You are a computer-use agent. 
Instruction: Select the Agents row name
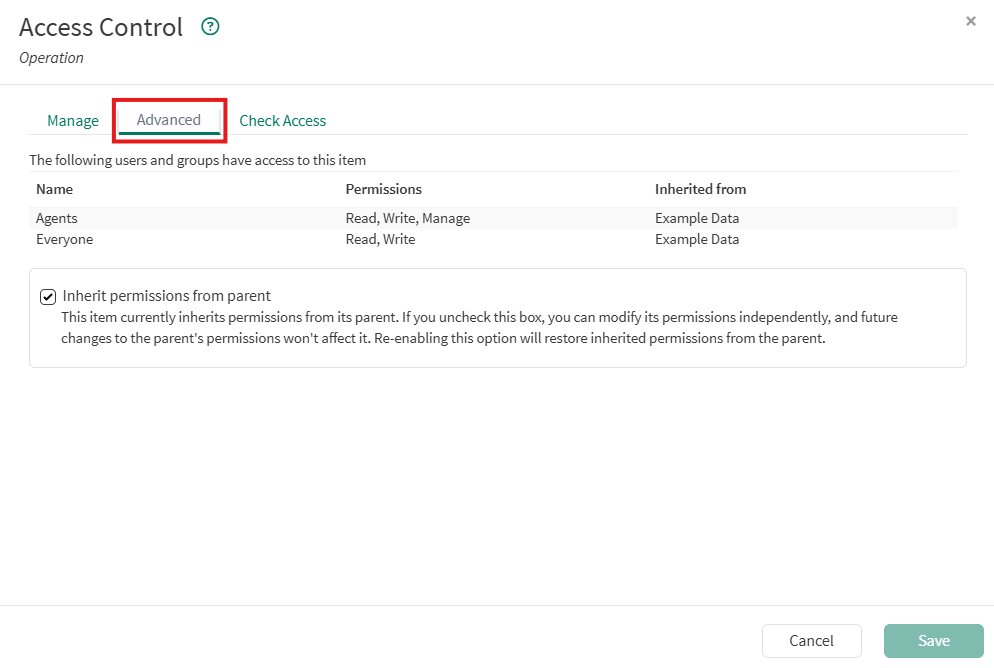tap(57, 218)
